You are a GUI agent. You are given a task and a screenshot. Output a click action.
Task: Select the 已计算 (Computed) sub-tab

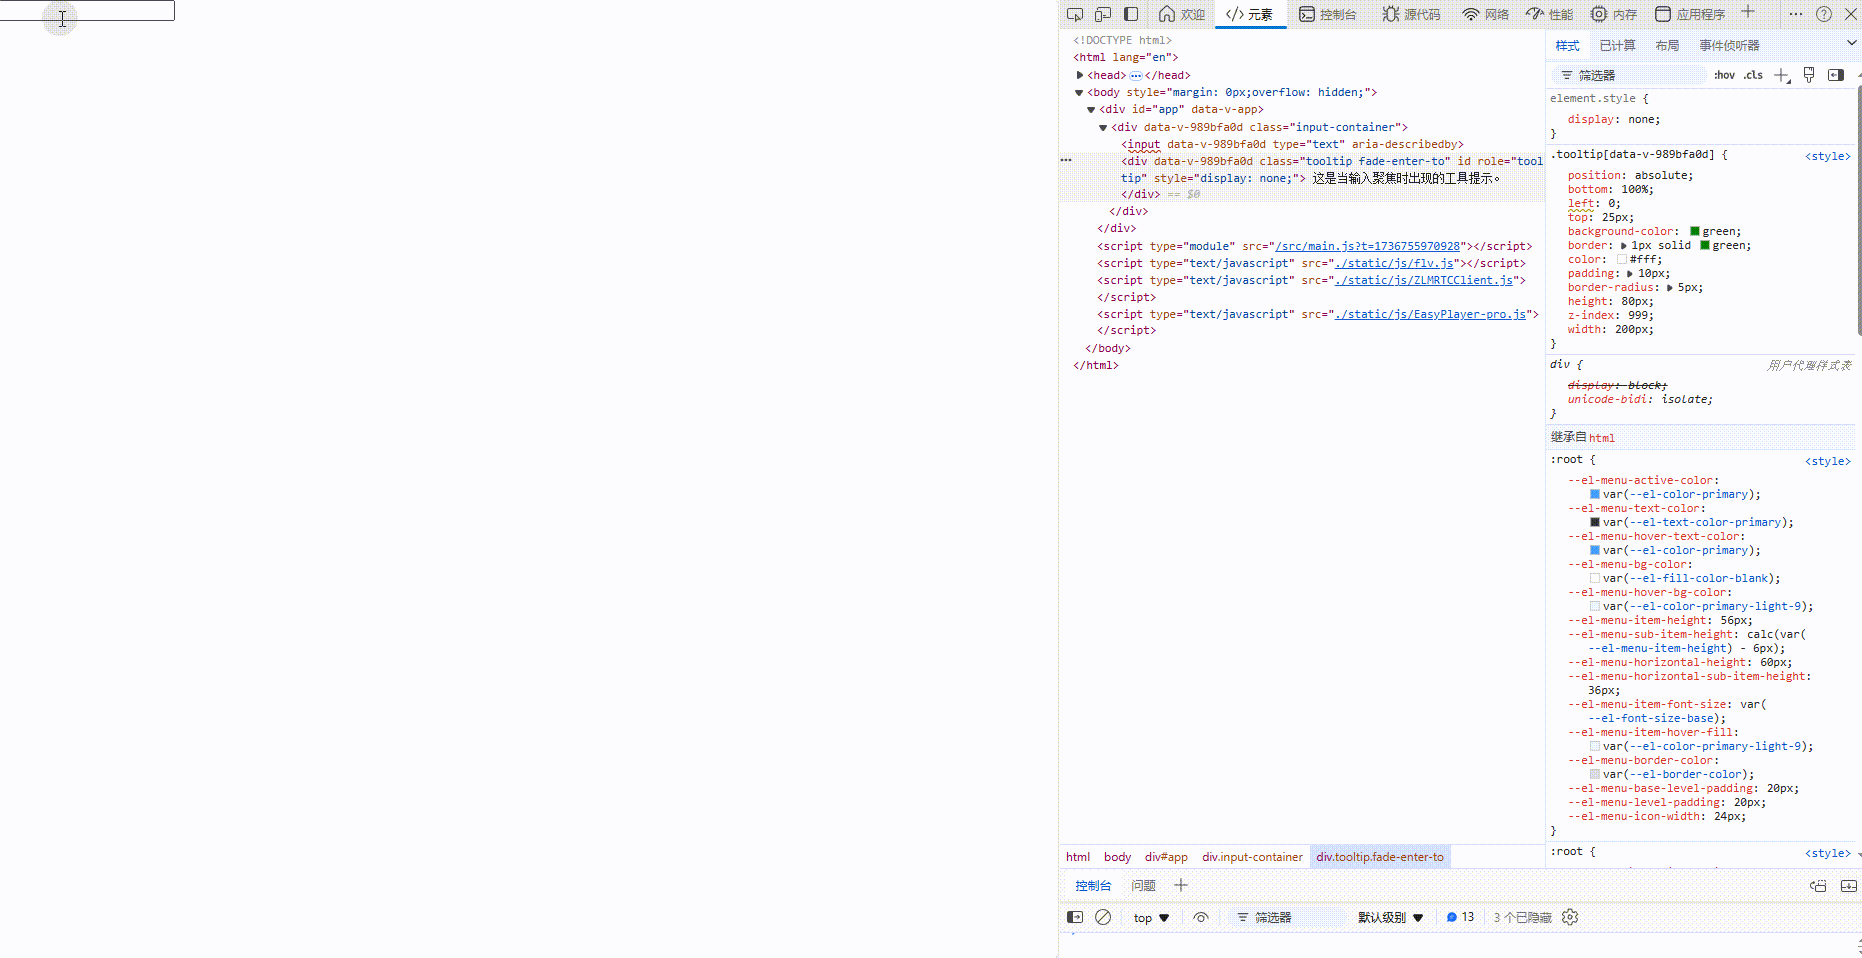pos(1617,46)
